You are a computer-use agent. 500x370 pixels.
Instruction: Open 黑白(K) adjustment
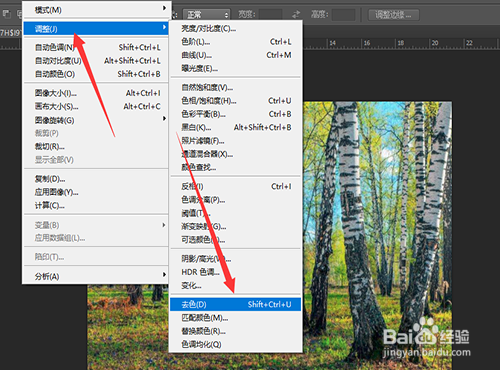pyautogui.click(x=236, y=127)
